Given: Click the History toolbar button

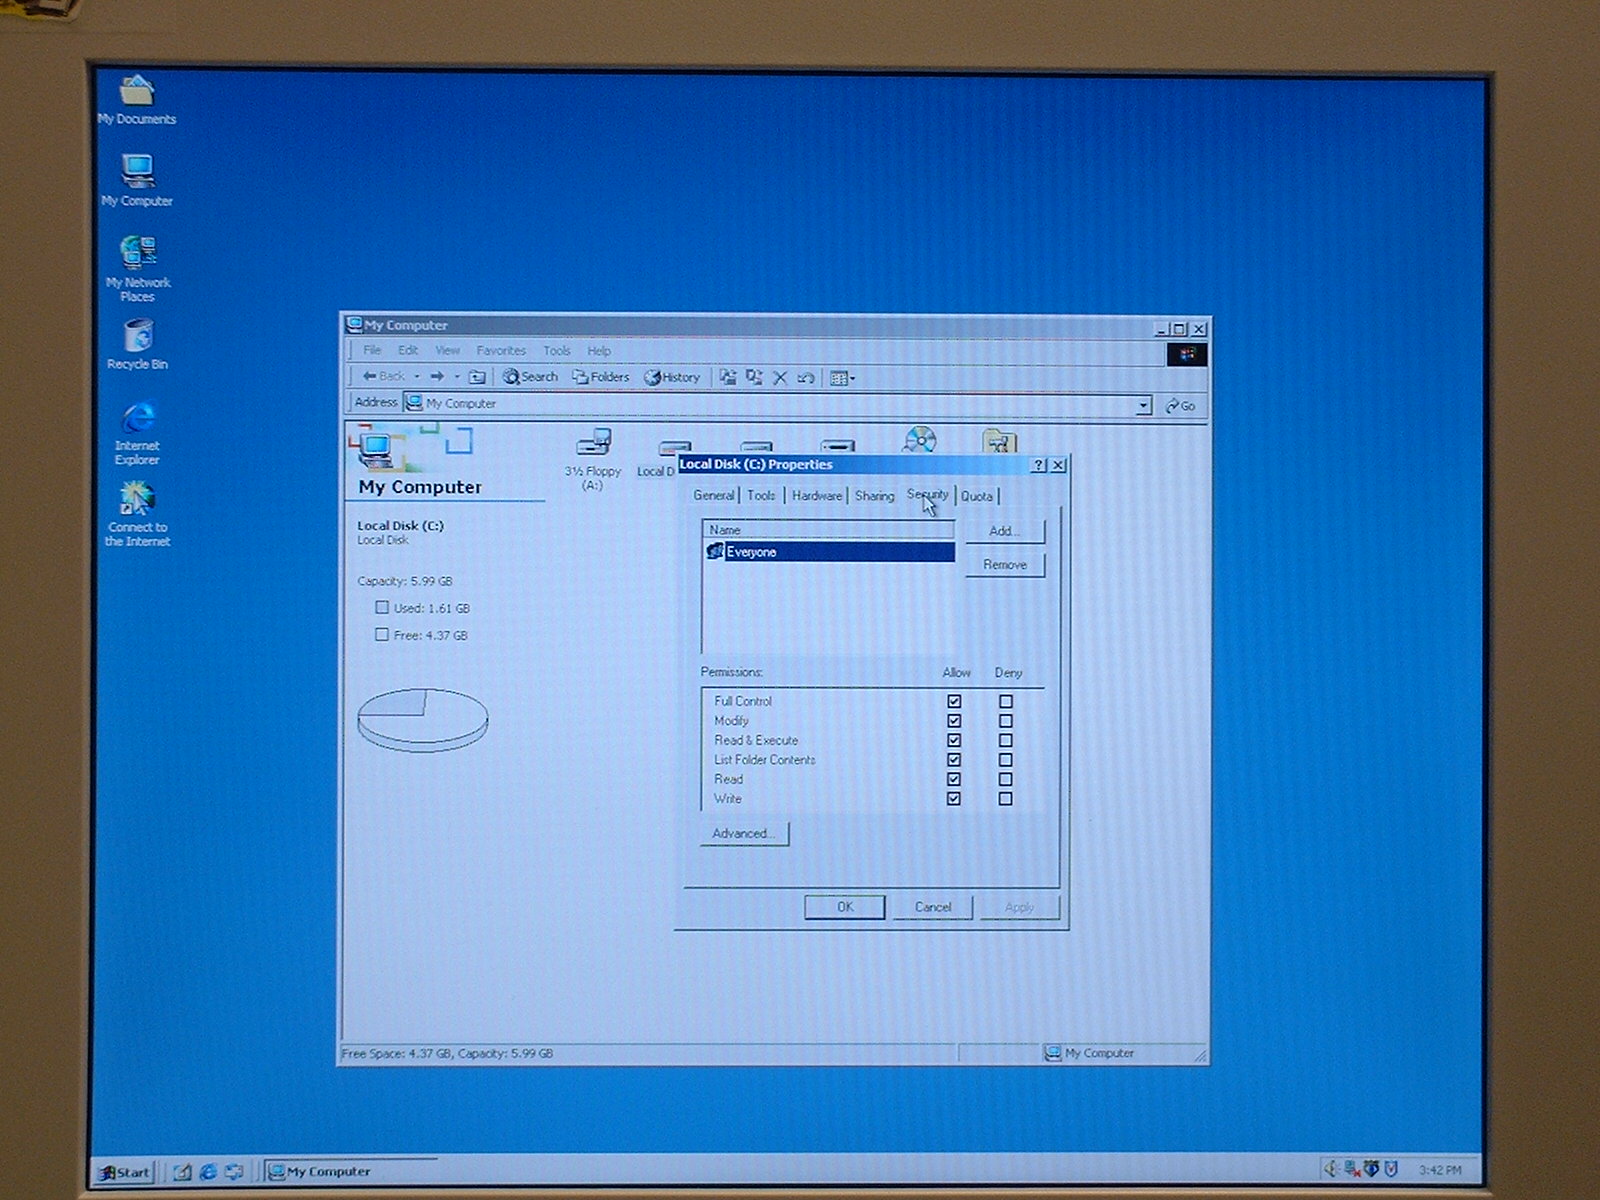Looking at the screenshot, I should (672, 377).
